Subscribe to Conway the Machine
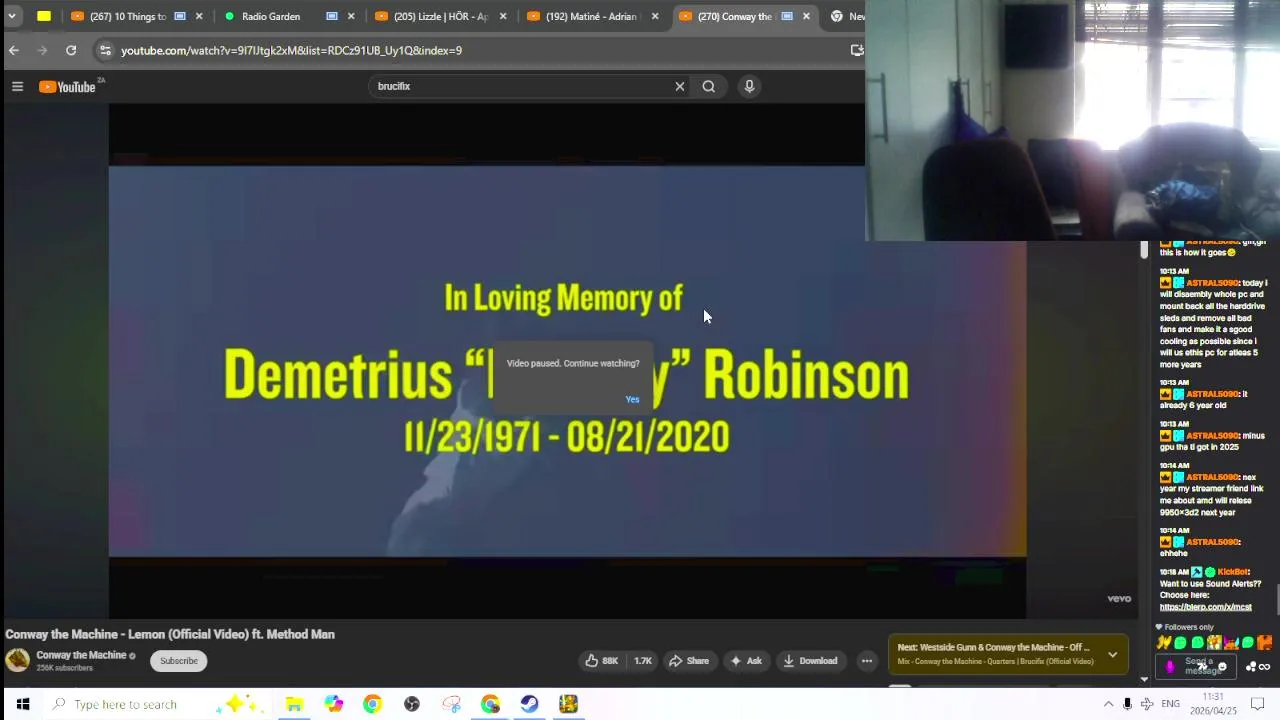 point(179,660)
